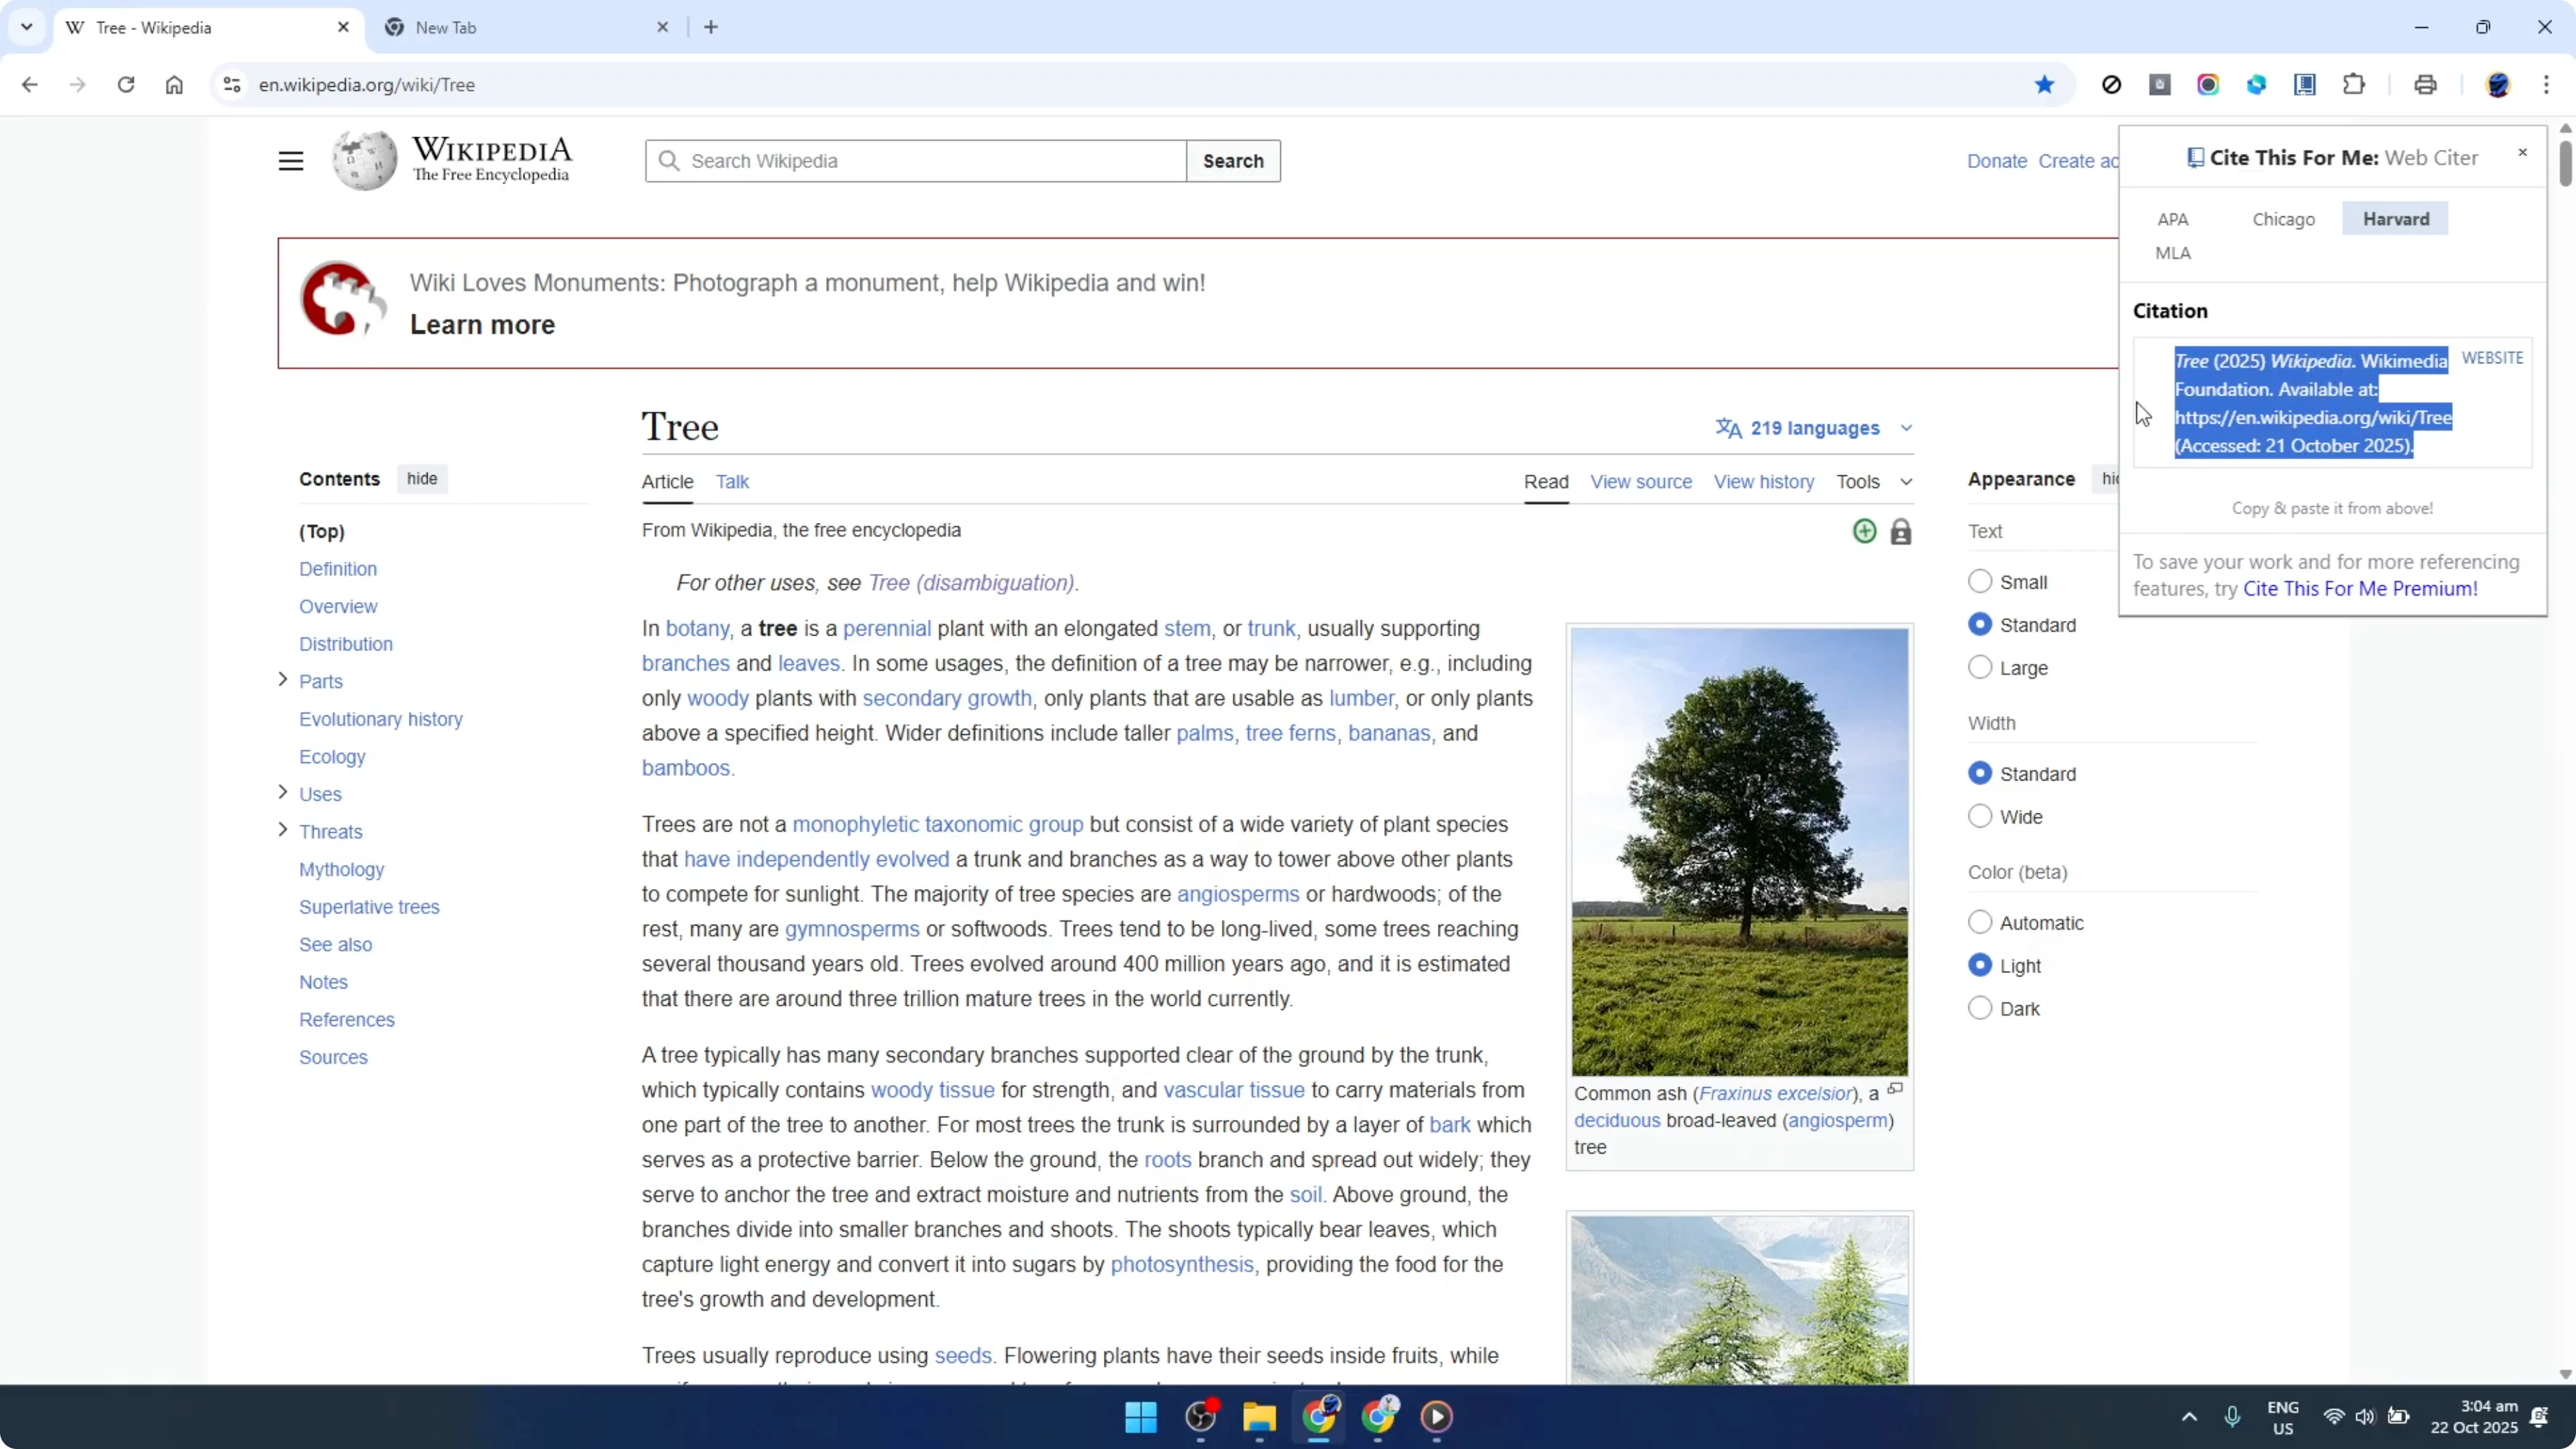Select Standard width option
2576x1449 pixels.
click(1979, 774)
